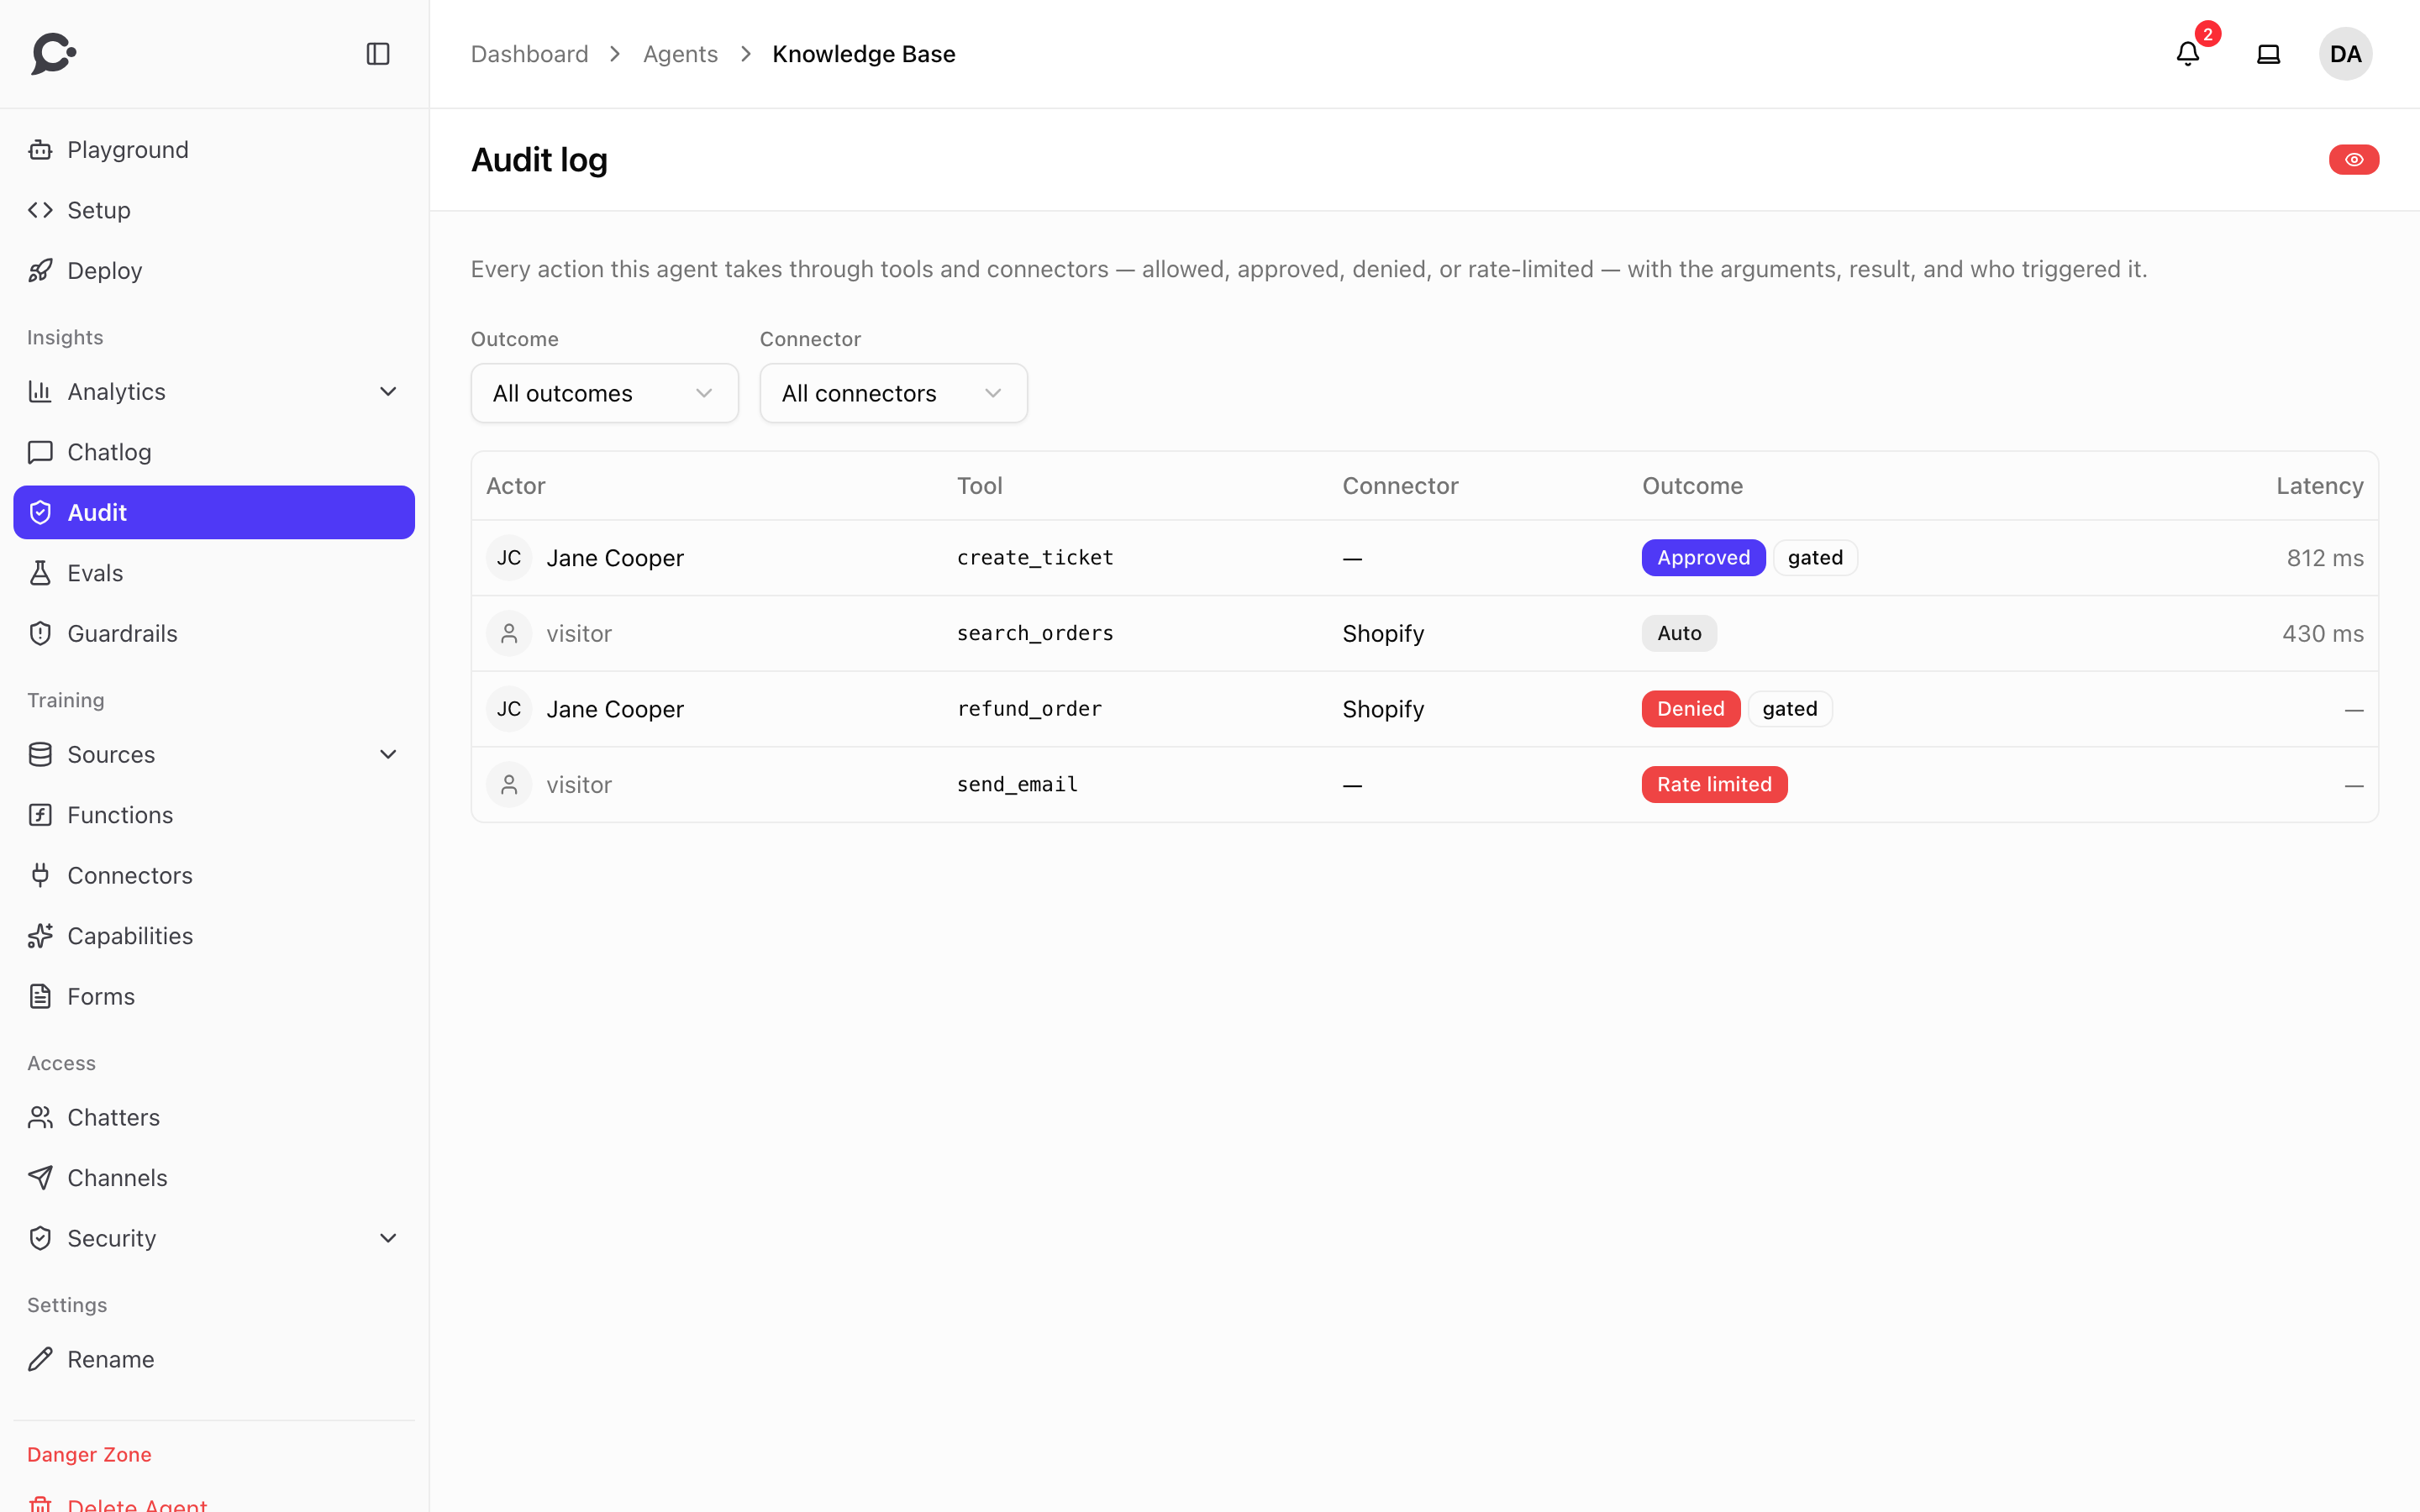Open the Guardrails page
Viewport: 2420px width, 1512px height.
(x=214, y=634)
